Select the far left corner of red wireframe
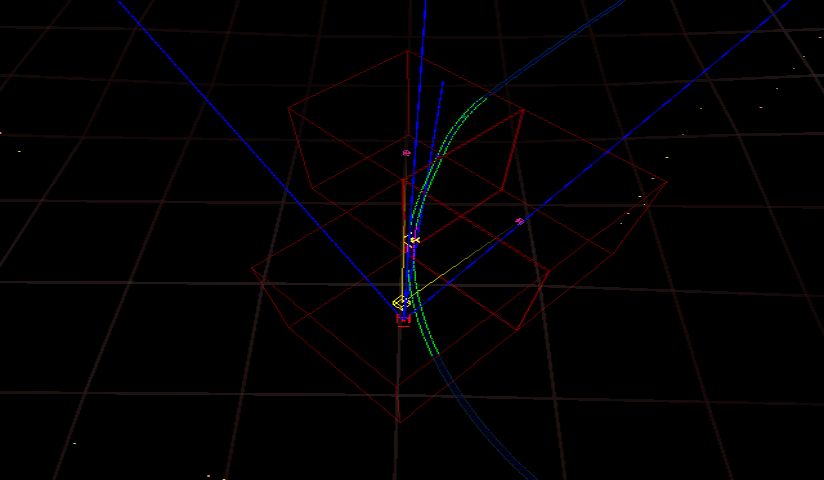This screenshot has width=824, height=480. (252, 269)
